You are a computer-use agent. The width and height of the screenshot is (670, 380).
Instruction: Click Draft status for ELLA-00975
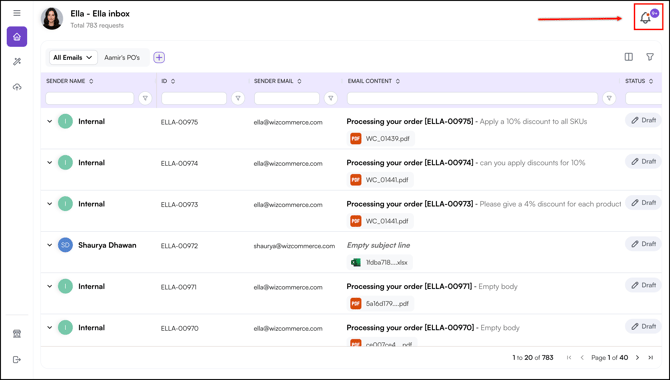pos(644,121)
